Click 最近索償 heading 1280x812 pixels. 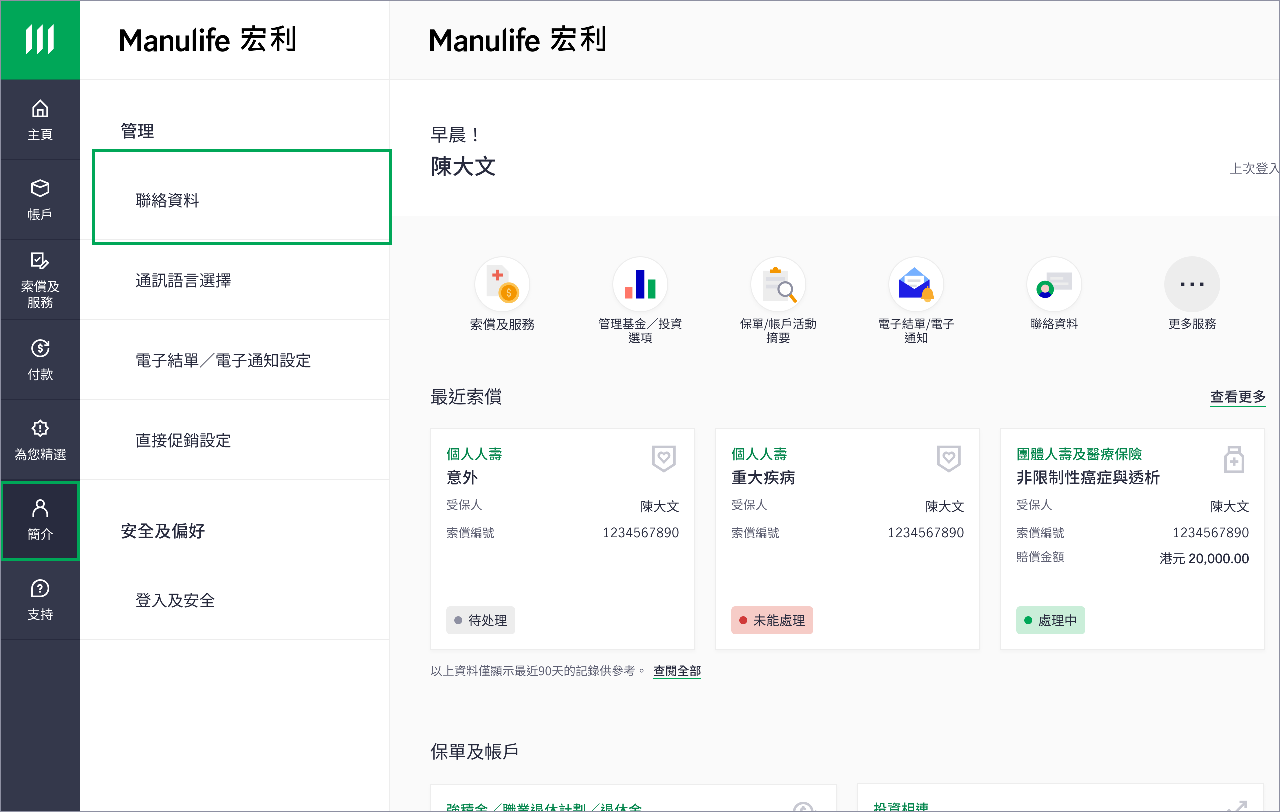pyautogui.click(x=466, y=397)
